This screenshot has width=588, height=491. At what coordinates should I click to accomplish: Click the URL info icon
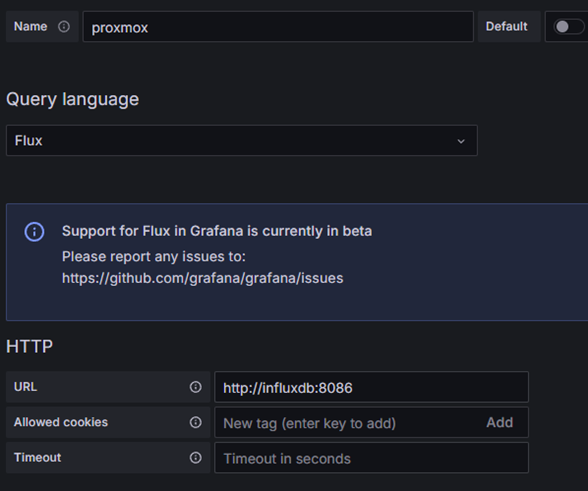(x=195, y=387)
